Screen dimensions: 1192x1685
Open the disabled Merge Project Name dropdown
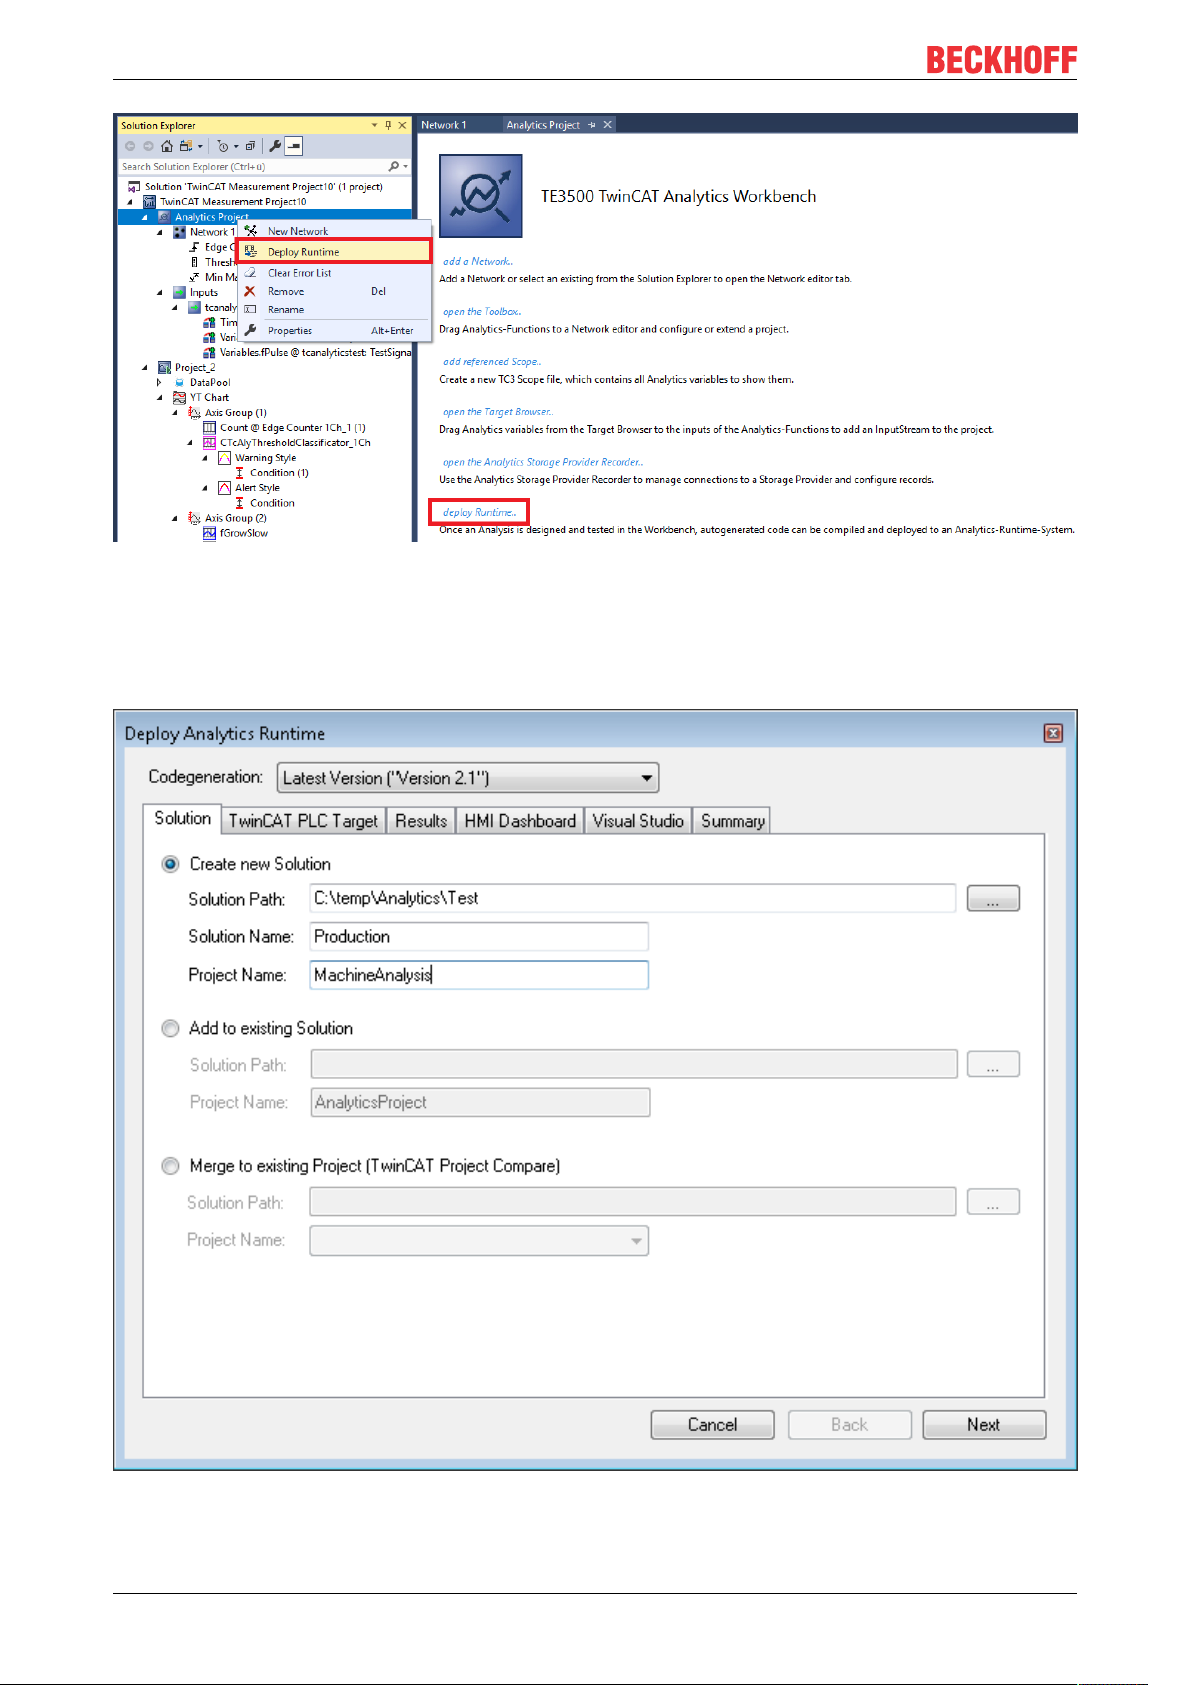click(479, 1241)
